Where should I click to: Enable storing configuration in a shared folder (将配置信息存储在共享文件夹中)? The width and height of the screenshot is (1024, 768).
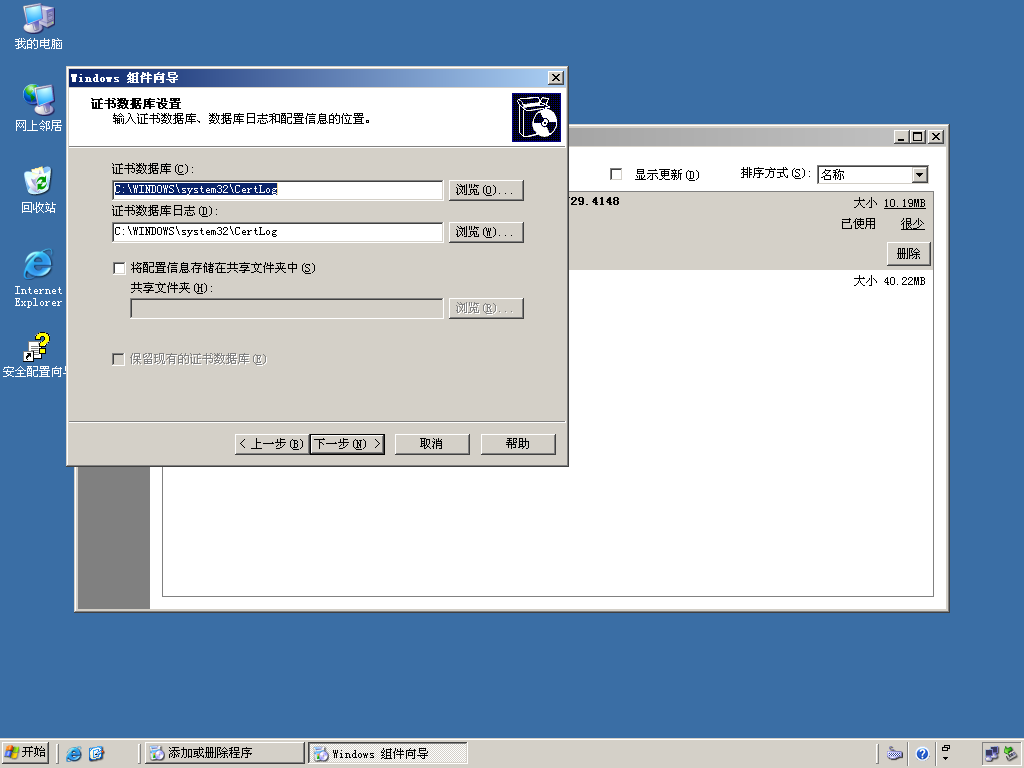click(119, 268)
